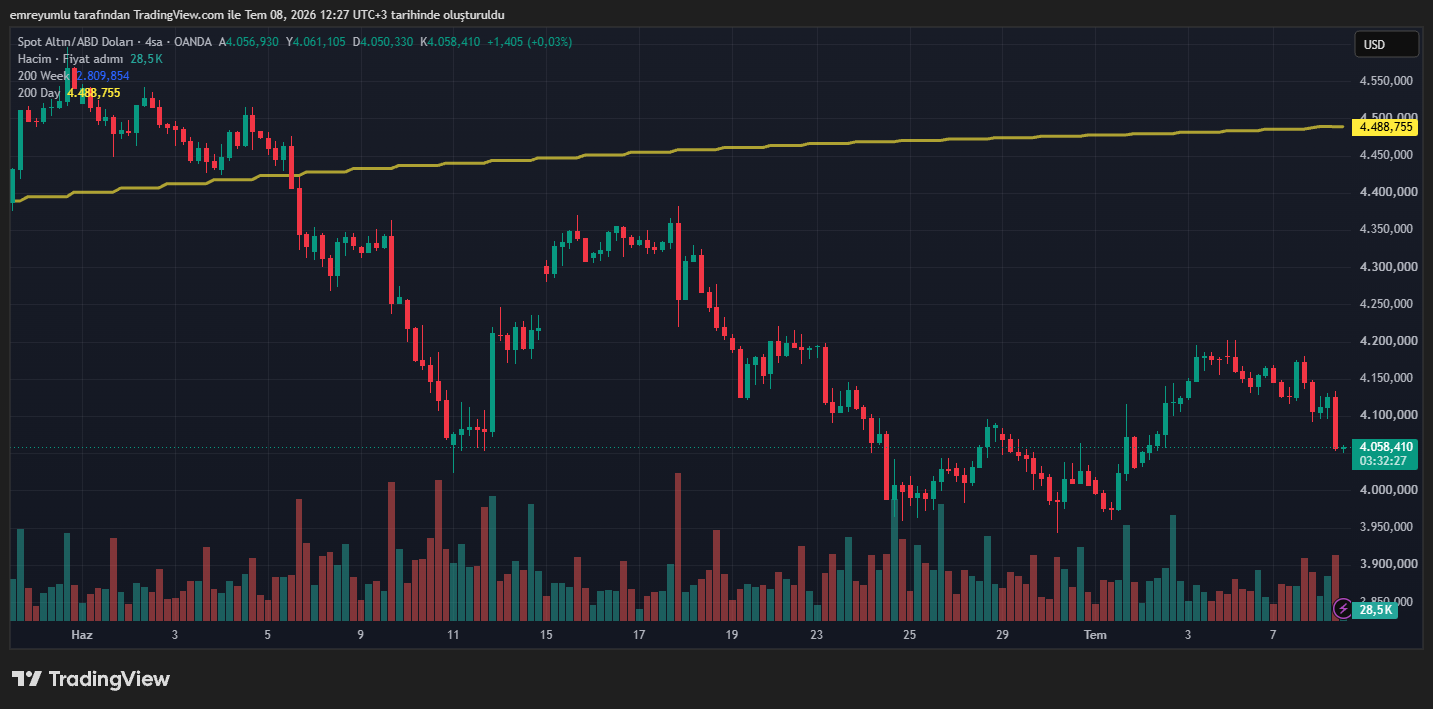Click the date label 19 on time axis
Screen dimensions: 1433x709
732,635
